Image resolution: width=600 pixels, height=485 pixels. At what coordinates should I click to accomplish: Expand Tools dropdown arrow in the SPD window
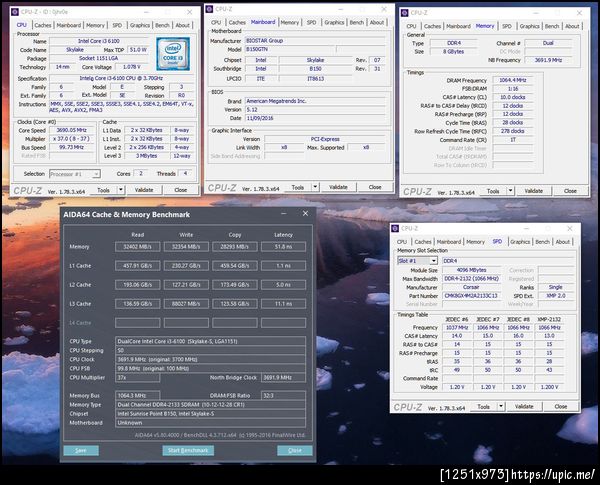pos(501,407)
